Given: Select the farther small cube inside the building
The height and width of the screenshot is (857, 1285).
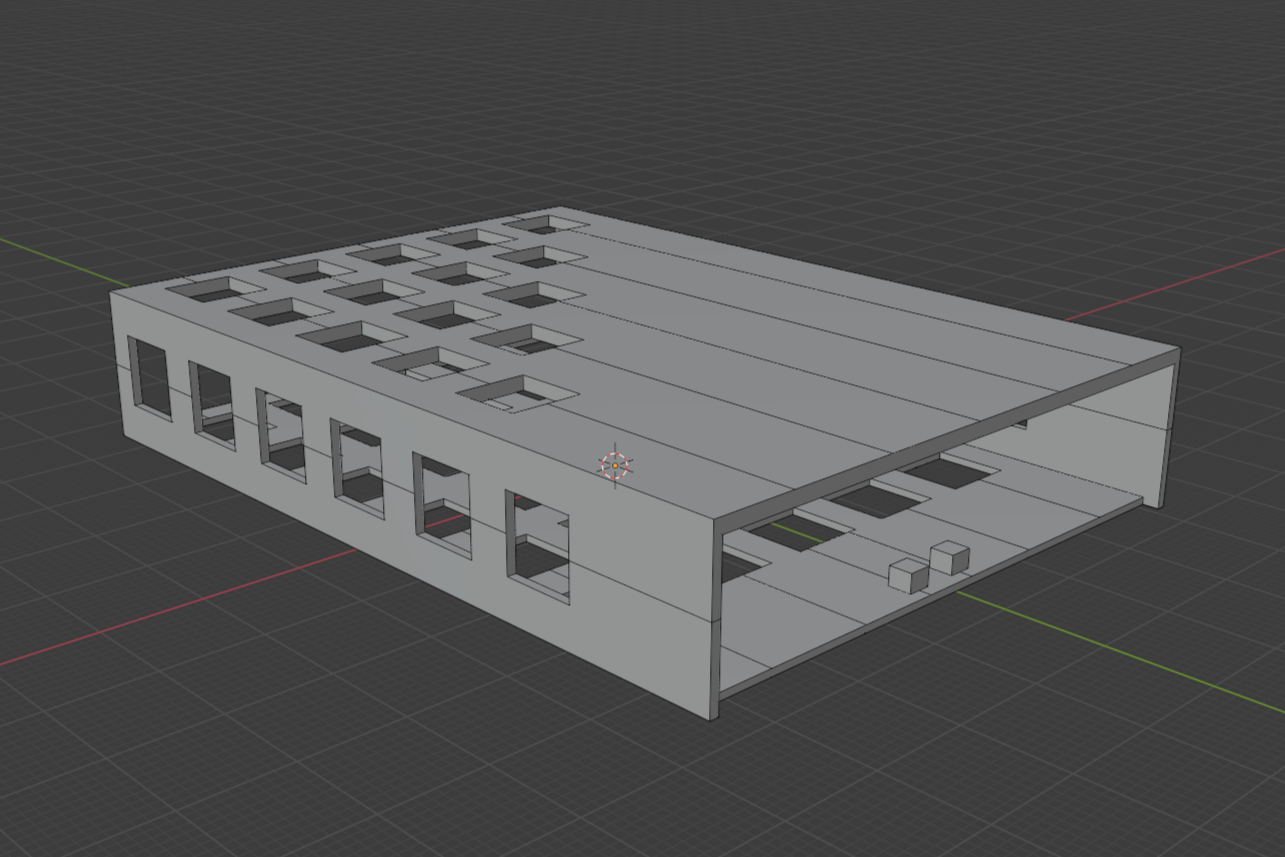Looking at the screenshot, I should point(949,558).
